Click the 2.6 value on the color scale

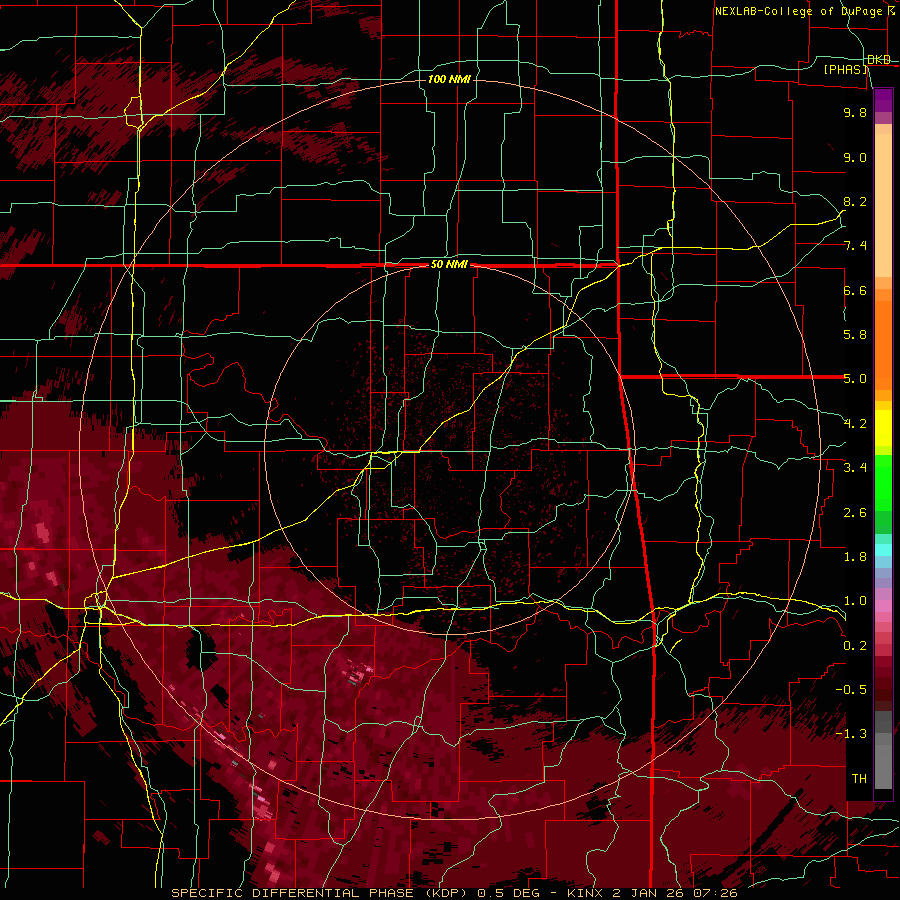(855, 512)
